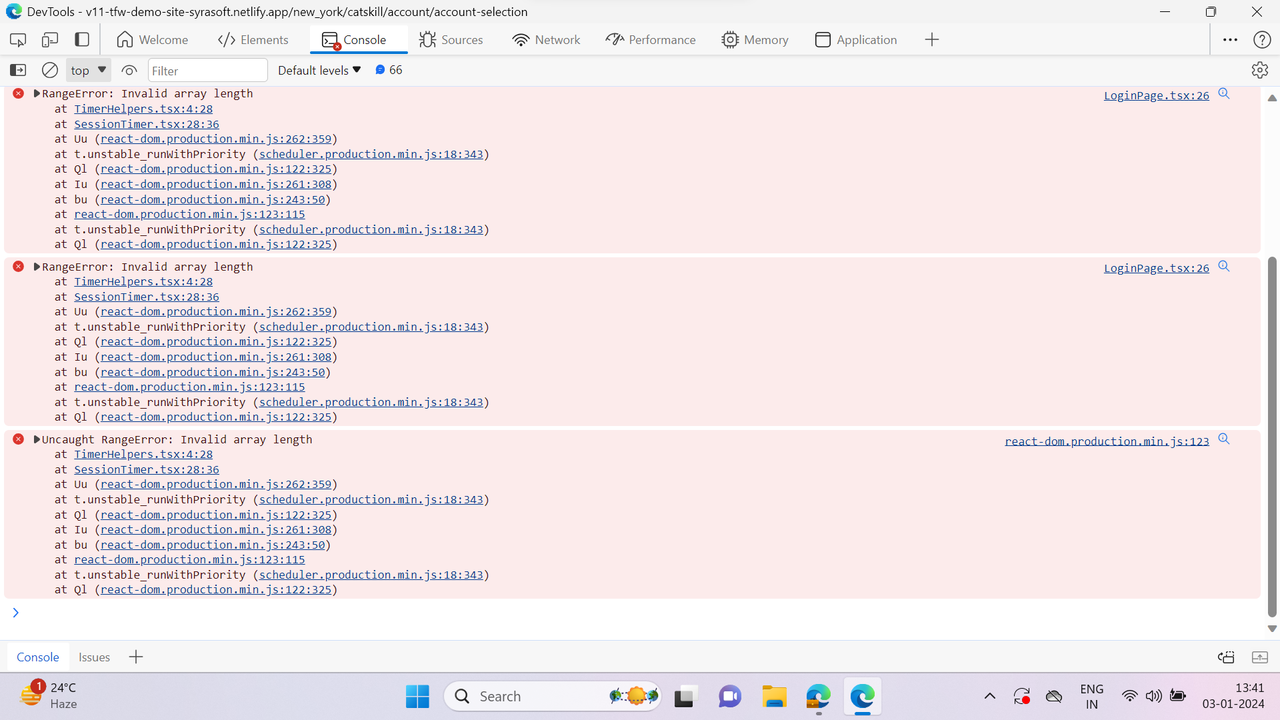Open the react-dom.production.min.js:123 link

pyautogui.click(x=1106, y=440)
